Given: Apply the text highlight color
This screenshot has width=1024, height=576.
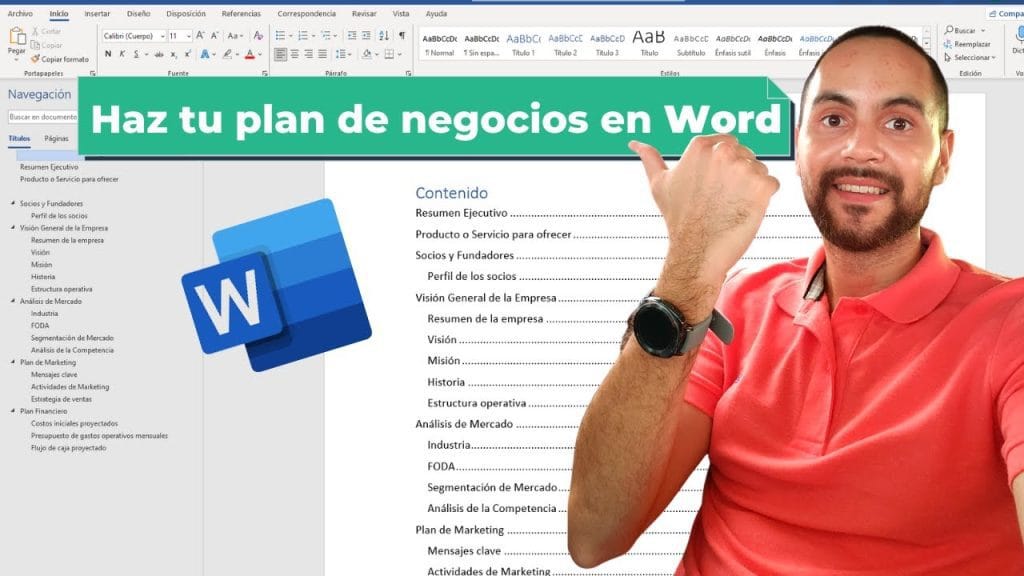Looking at the screenshot, I should click(227, 54).
